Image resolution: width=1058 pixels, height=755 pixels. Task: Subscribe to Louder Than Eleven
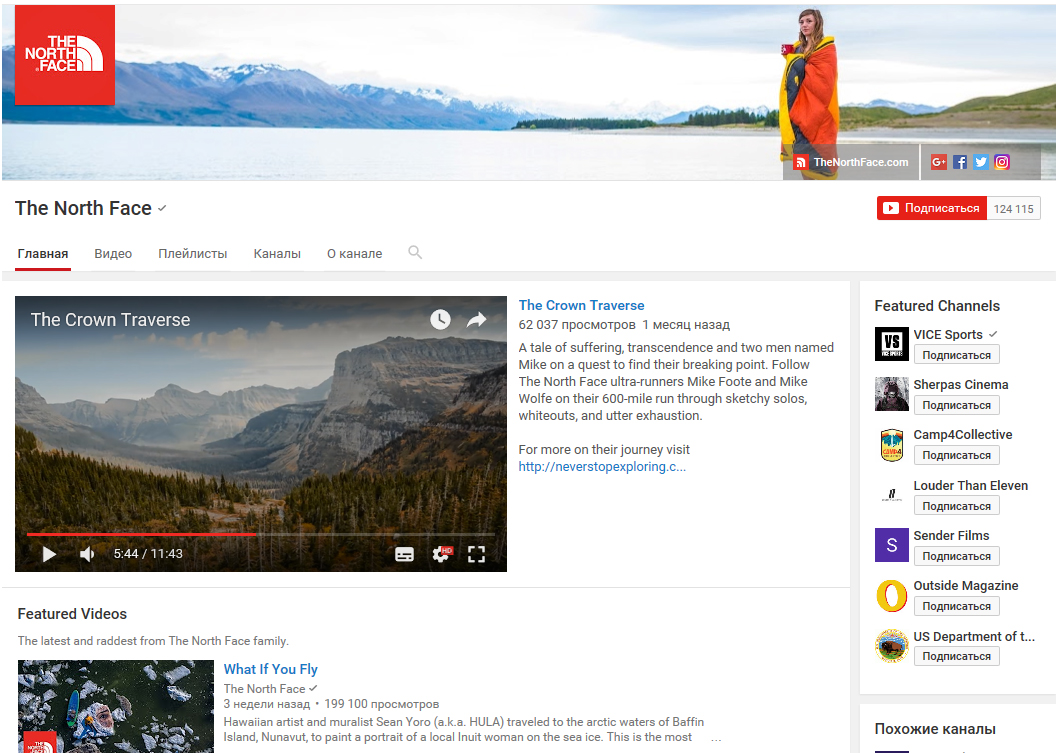(956, 506)
